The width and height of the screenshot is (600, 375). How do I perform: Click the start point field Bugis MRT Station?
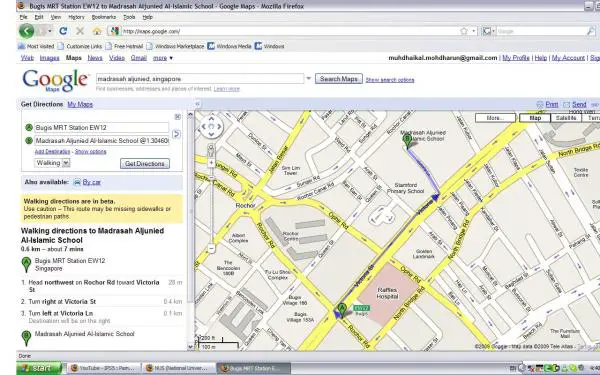pyautogui.click(x=101, y=127)
